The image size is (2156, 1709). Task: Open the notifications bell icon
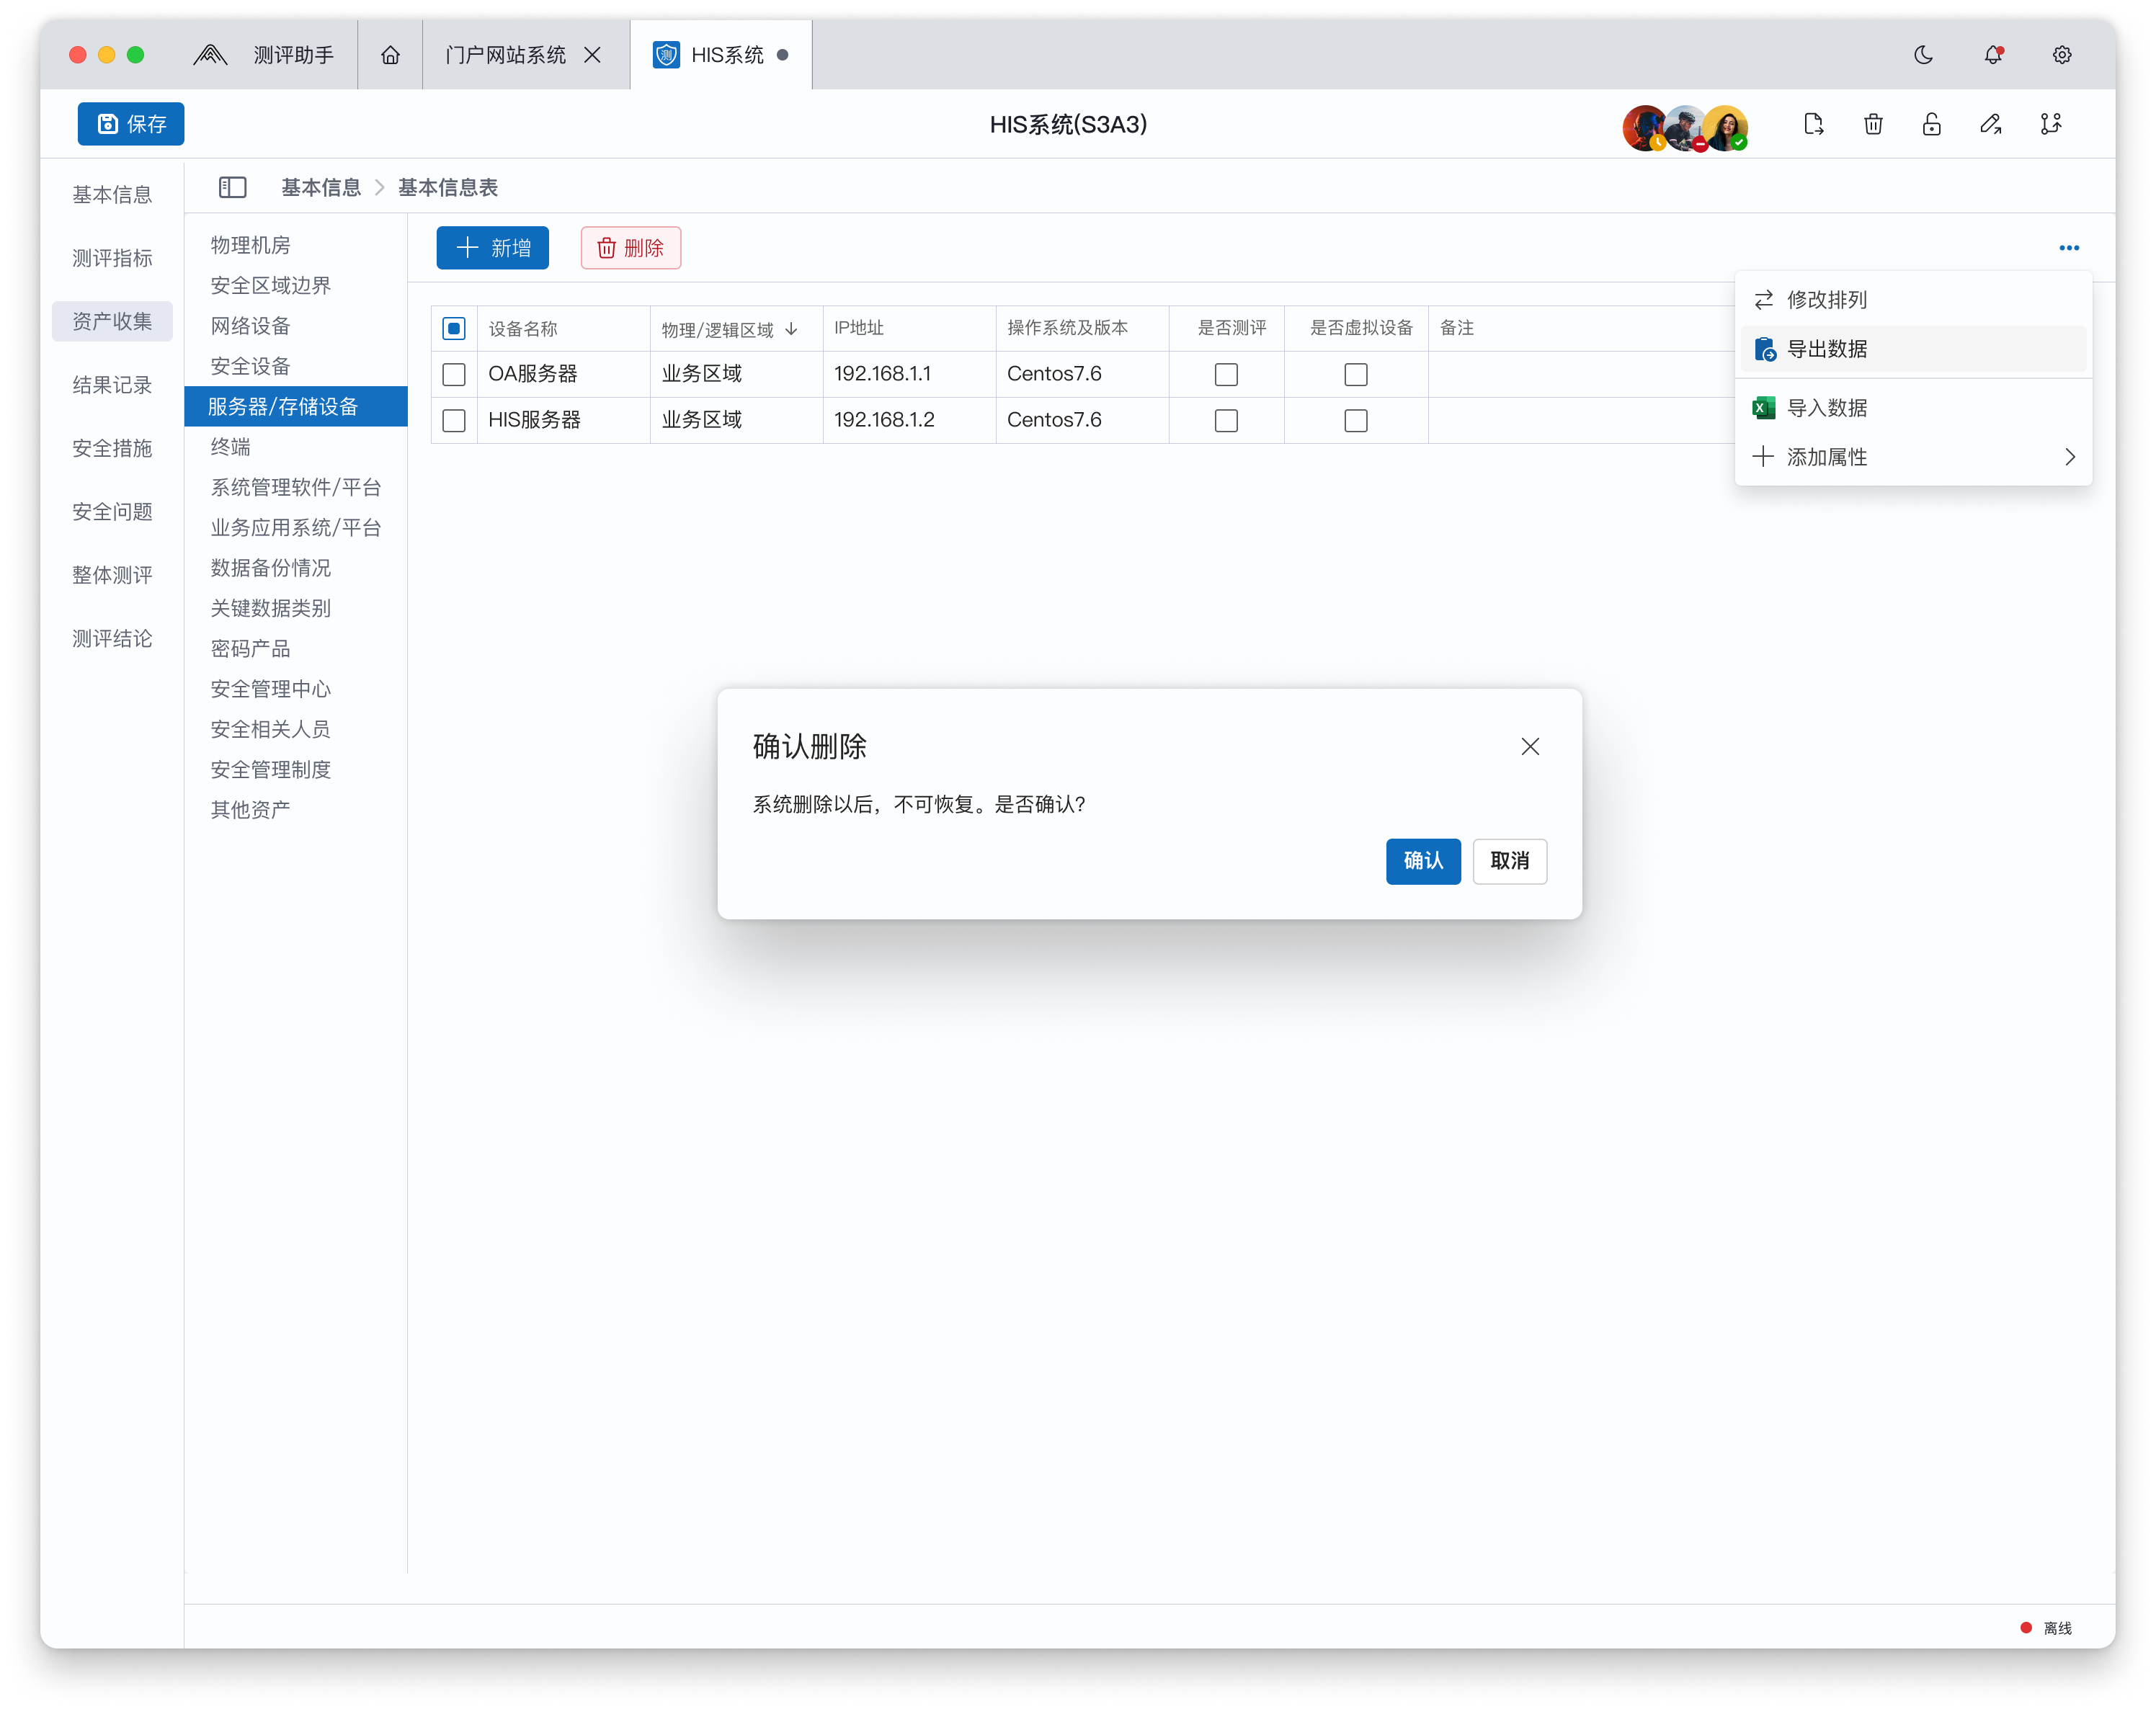click(1993, 55)
